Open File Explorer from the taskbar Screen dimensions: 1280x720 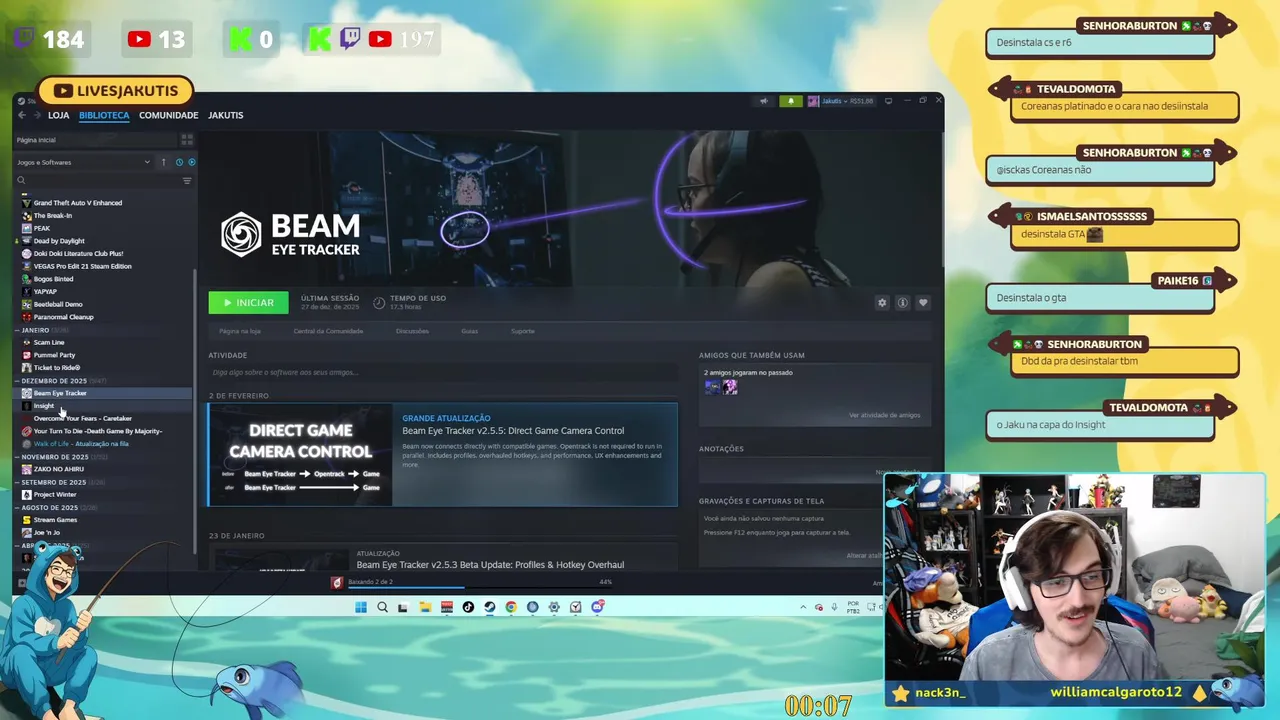click(x=425, y=607)
